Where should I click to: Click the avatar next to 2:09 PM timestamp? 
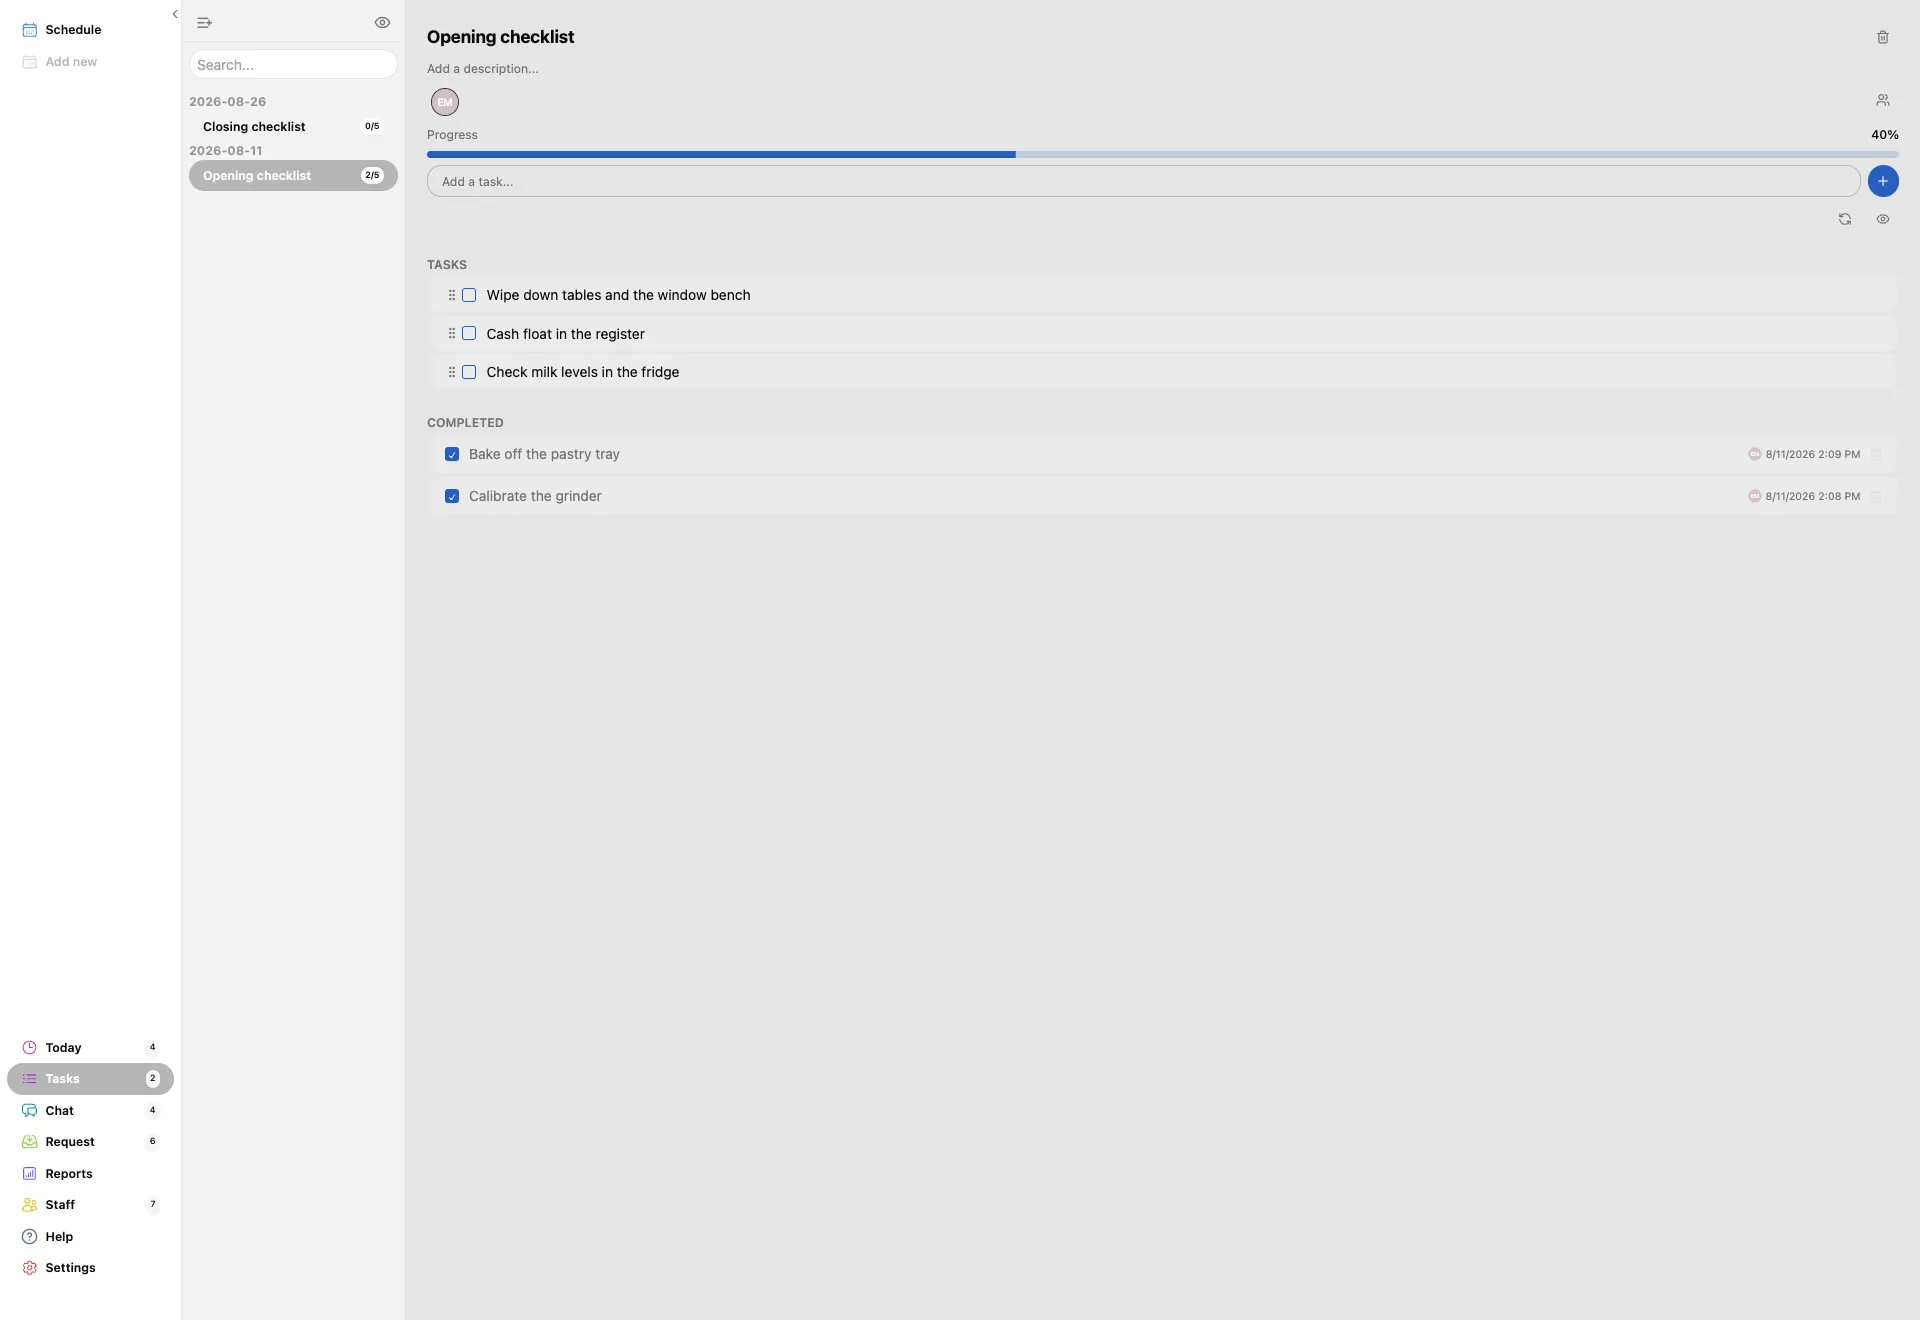pos(1754,454)
